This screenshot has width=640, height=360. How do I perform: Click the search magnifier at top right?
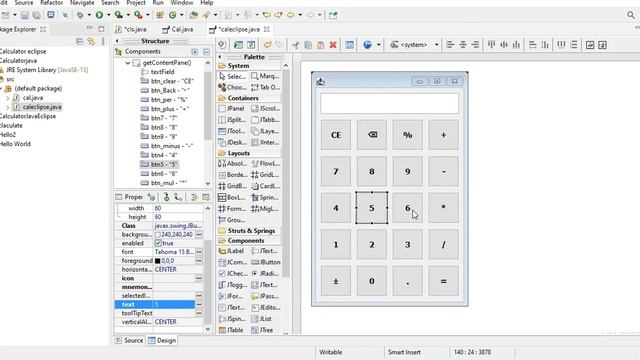click(x=631, y=15)
